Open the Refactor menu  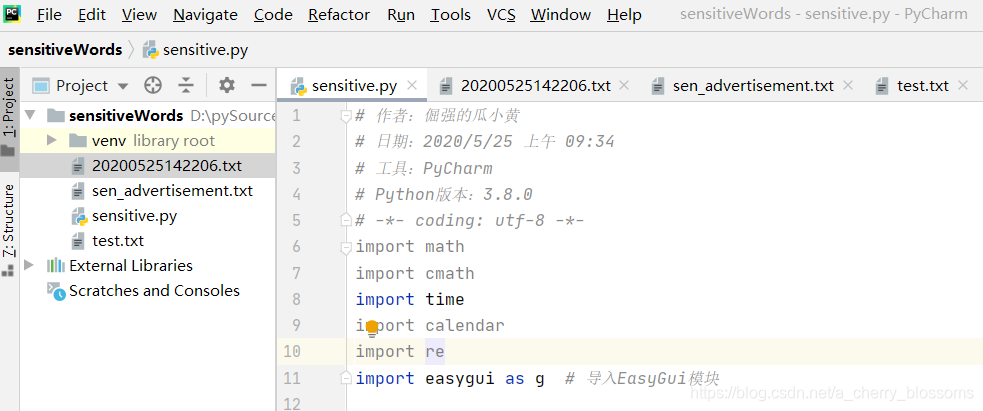coord(338,15)
